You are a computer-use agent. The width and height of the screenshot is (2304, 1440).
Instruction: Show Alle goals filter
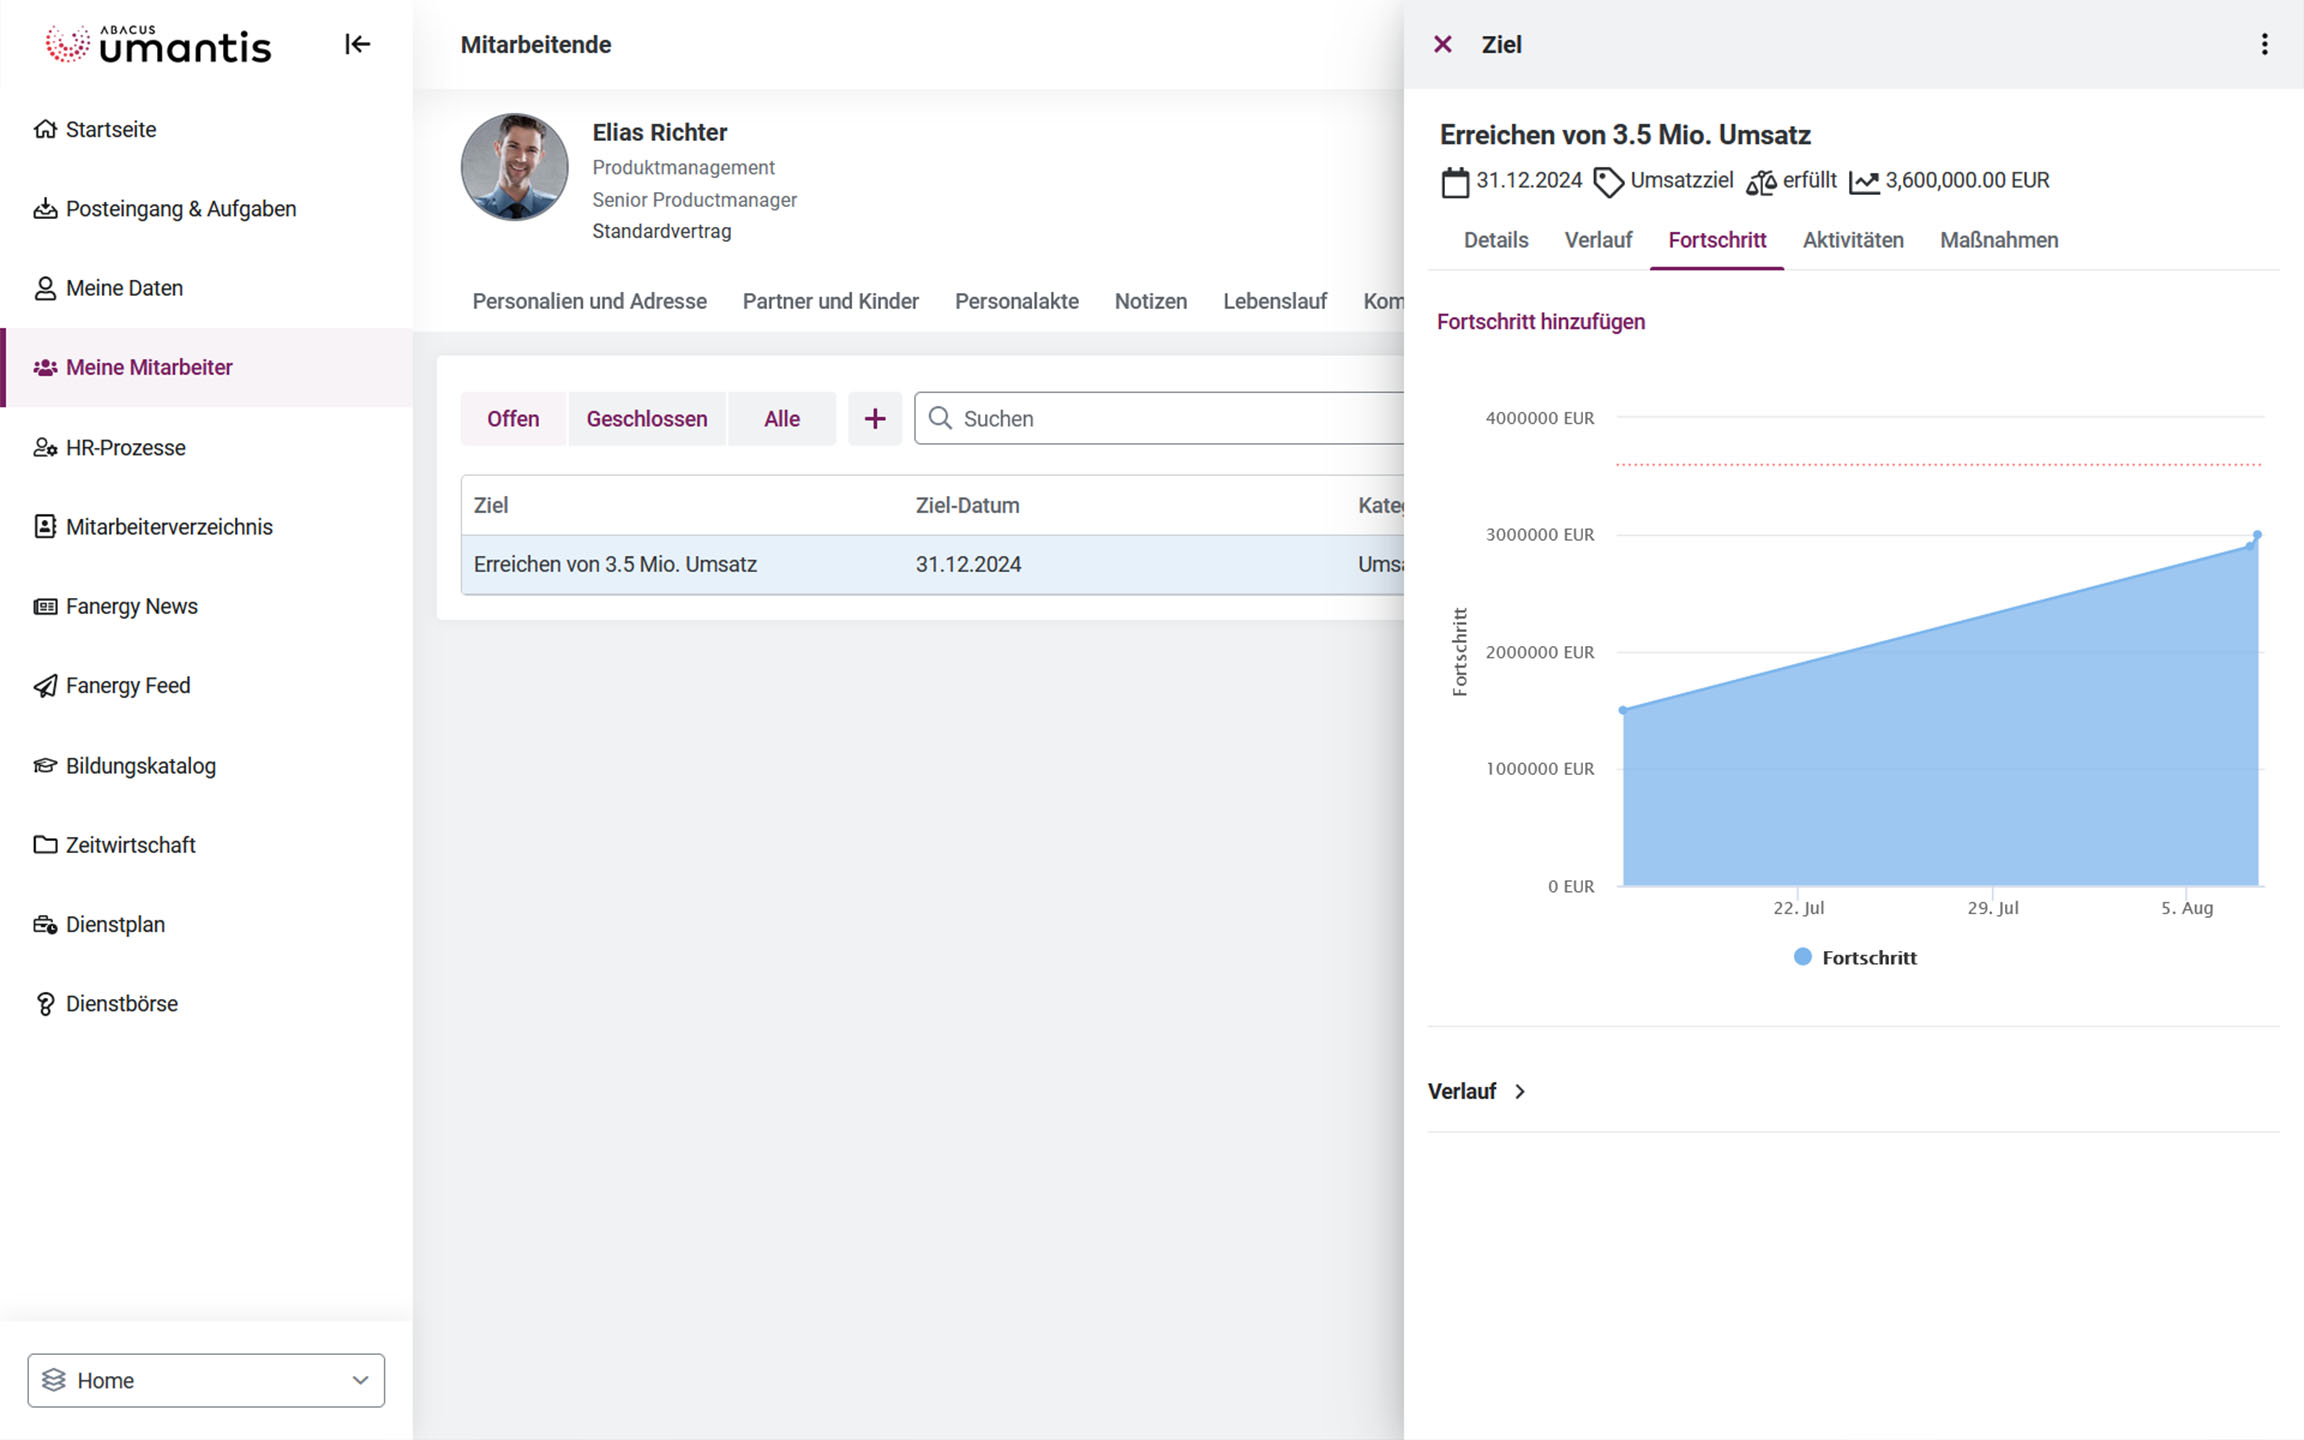pyautogui.click(x=781, y=418)
